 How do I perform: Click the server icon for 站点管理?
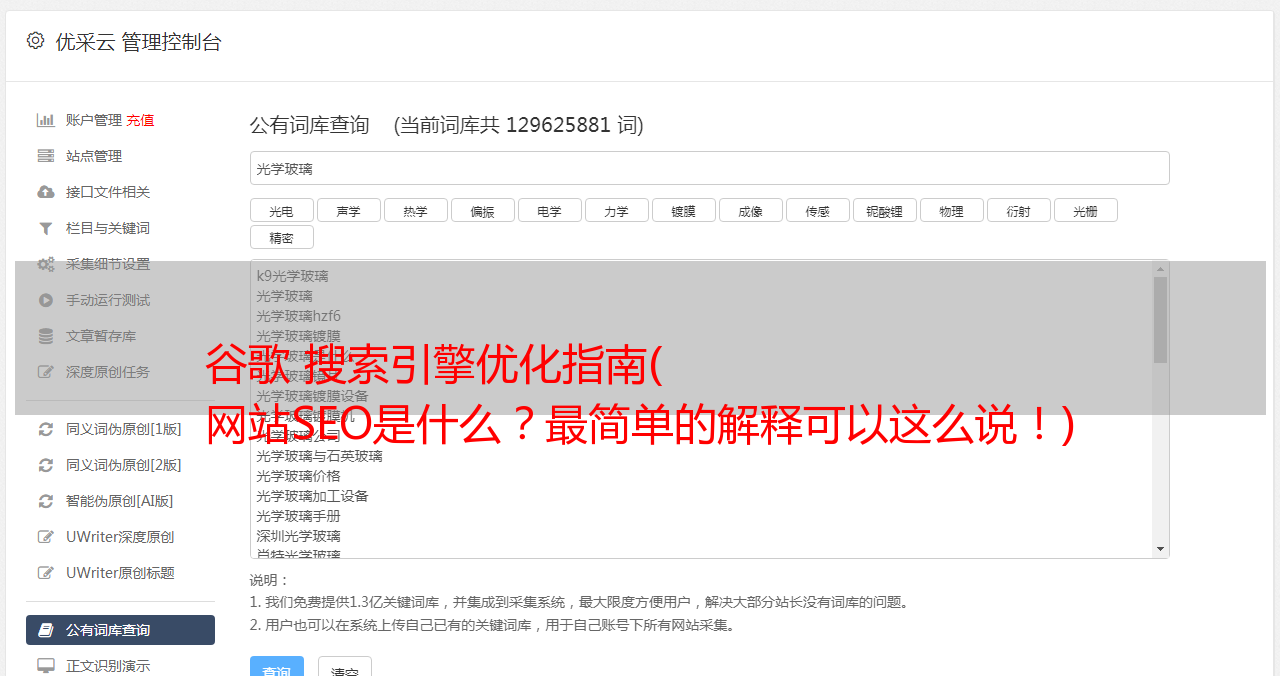[46, 156]
